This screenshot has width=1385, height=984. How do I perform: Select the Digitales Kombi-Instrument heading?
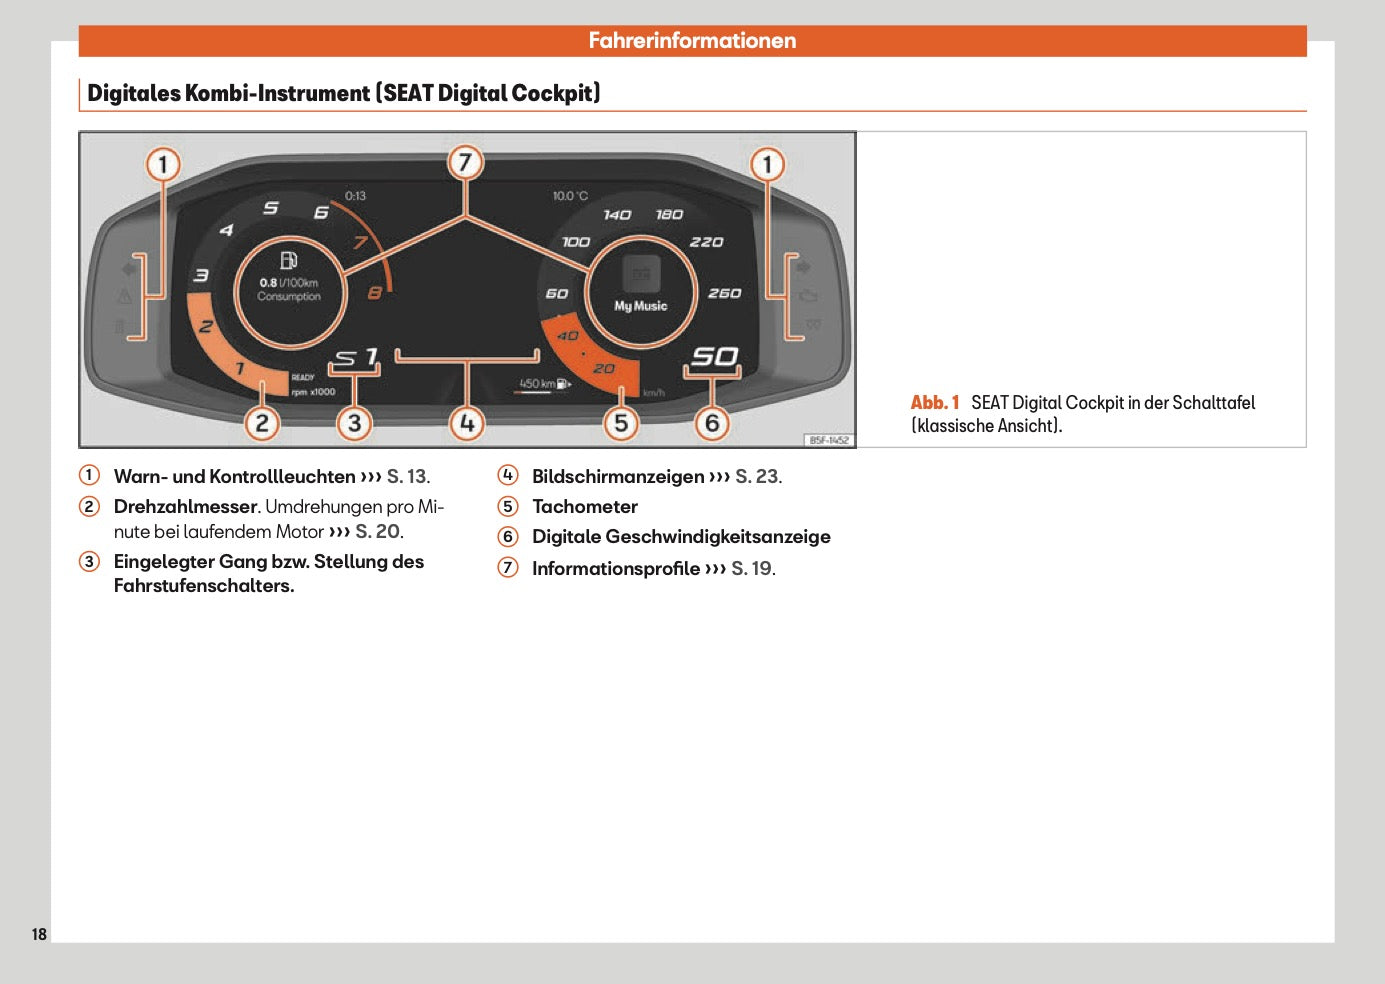[x=342, y=92]
